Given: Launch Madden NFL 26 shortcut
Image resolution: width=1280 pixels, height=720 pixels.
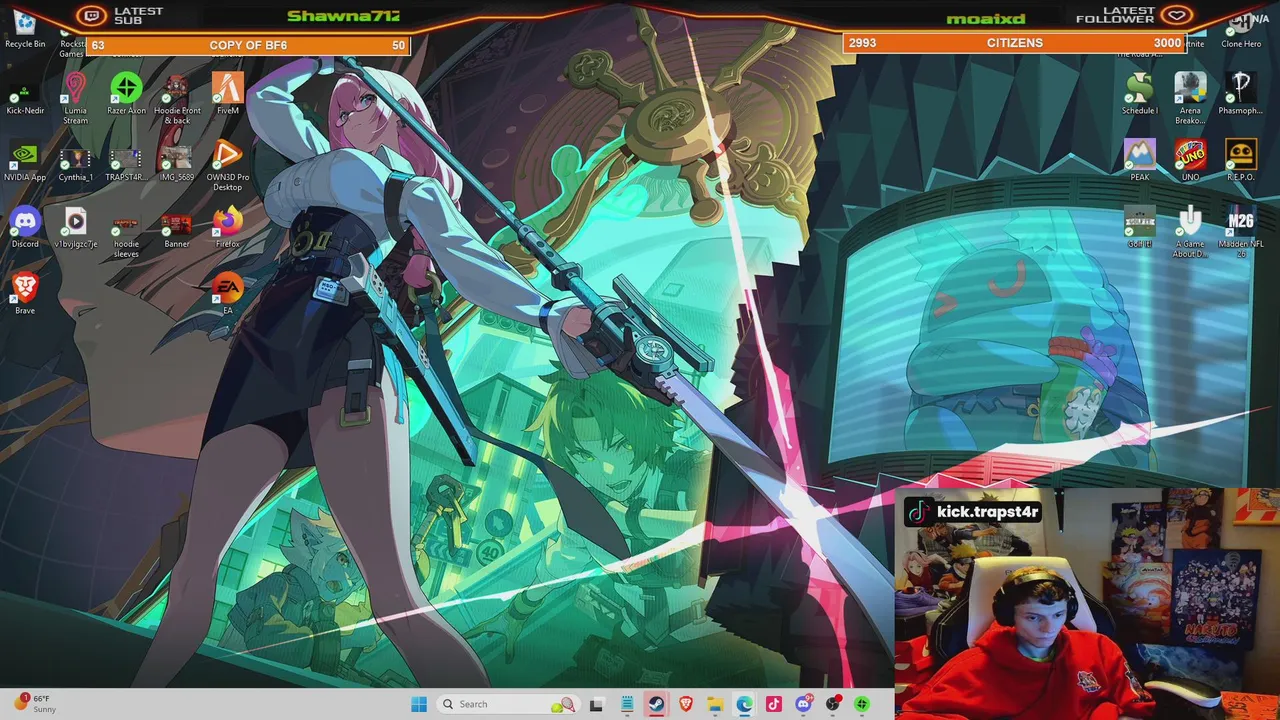Looking at the screenshot, I should [x=1240, y=234].
